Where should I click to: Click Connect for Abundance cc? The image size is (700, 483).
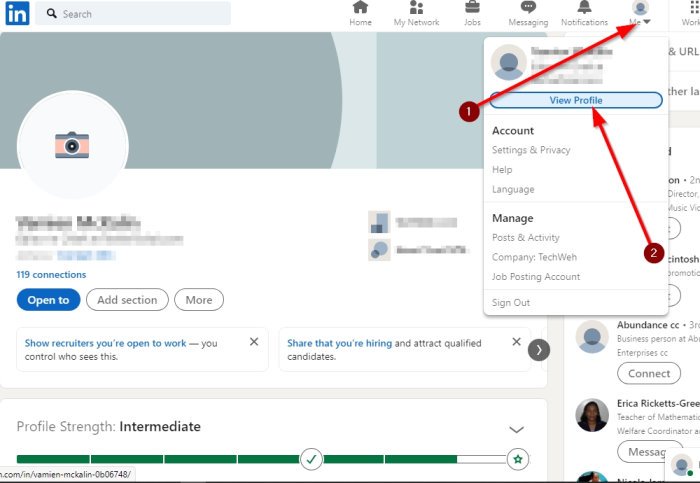[x=649, y=373]
